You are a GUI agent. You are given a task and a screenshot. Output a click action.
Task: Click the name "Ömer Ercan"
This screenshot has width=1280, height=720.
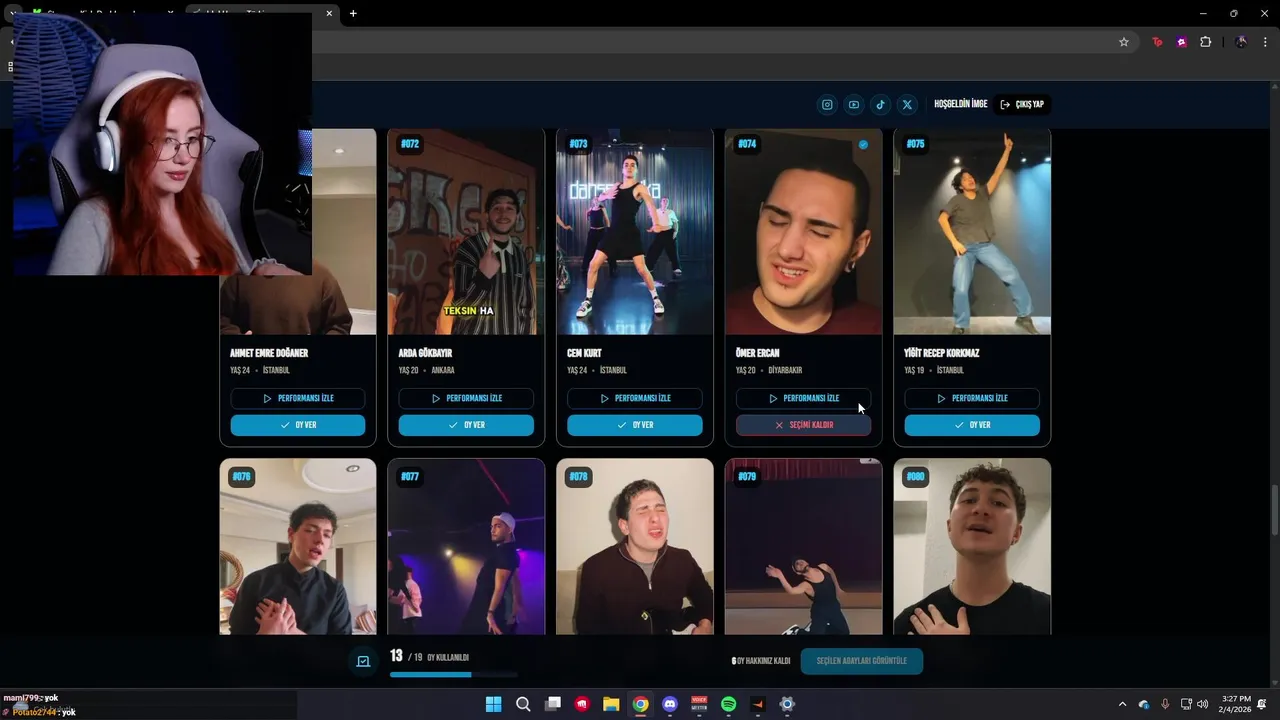[x=757, y=353]
